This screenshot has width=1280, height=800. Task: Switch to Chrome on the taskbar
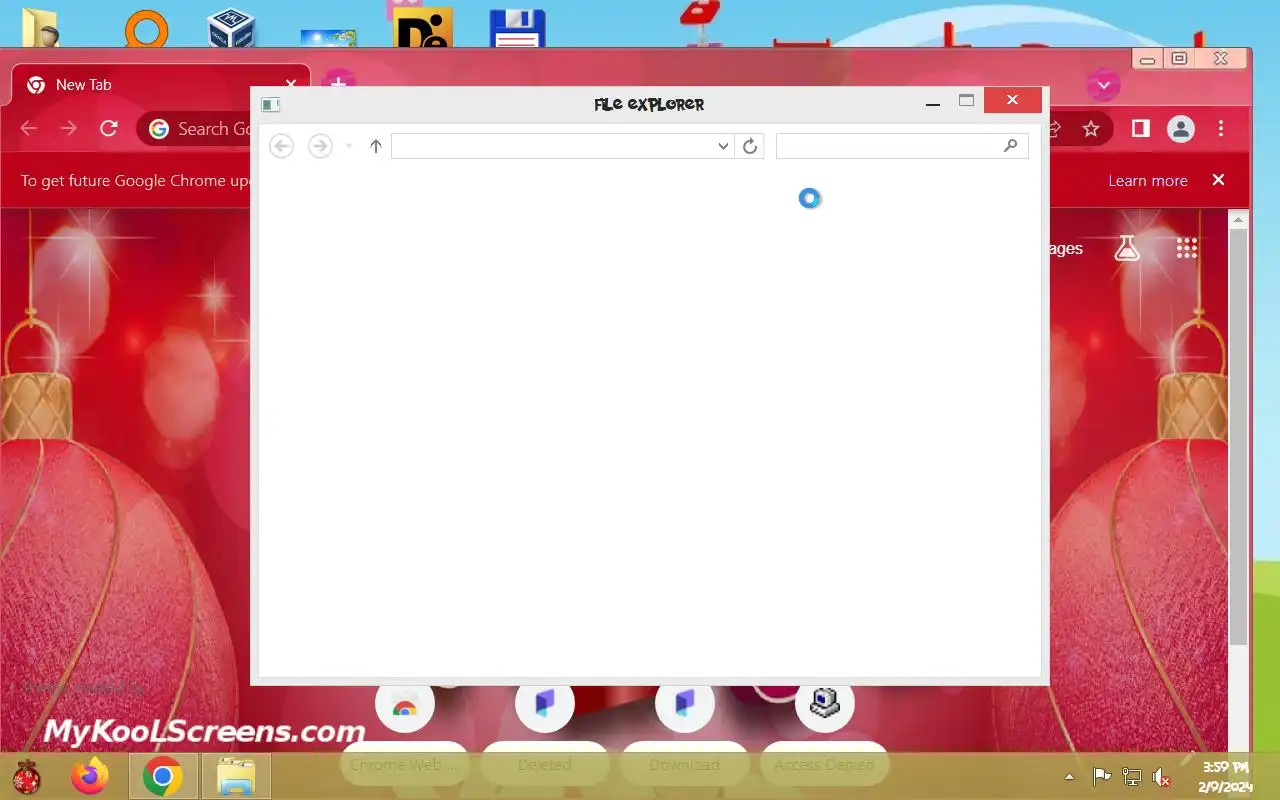(162, 776)
